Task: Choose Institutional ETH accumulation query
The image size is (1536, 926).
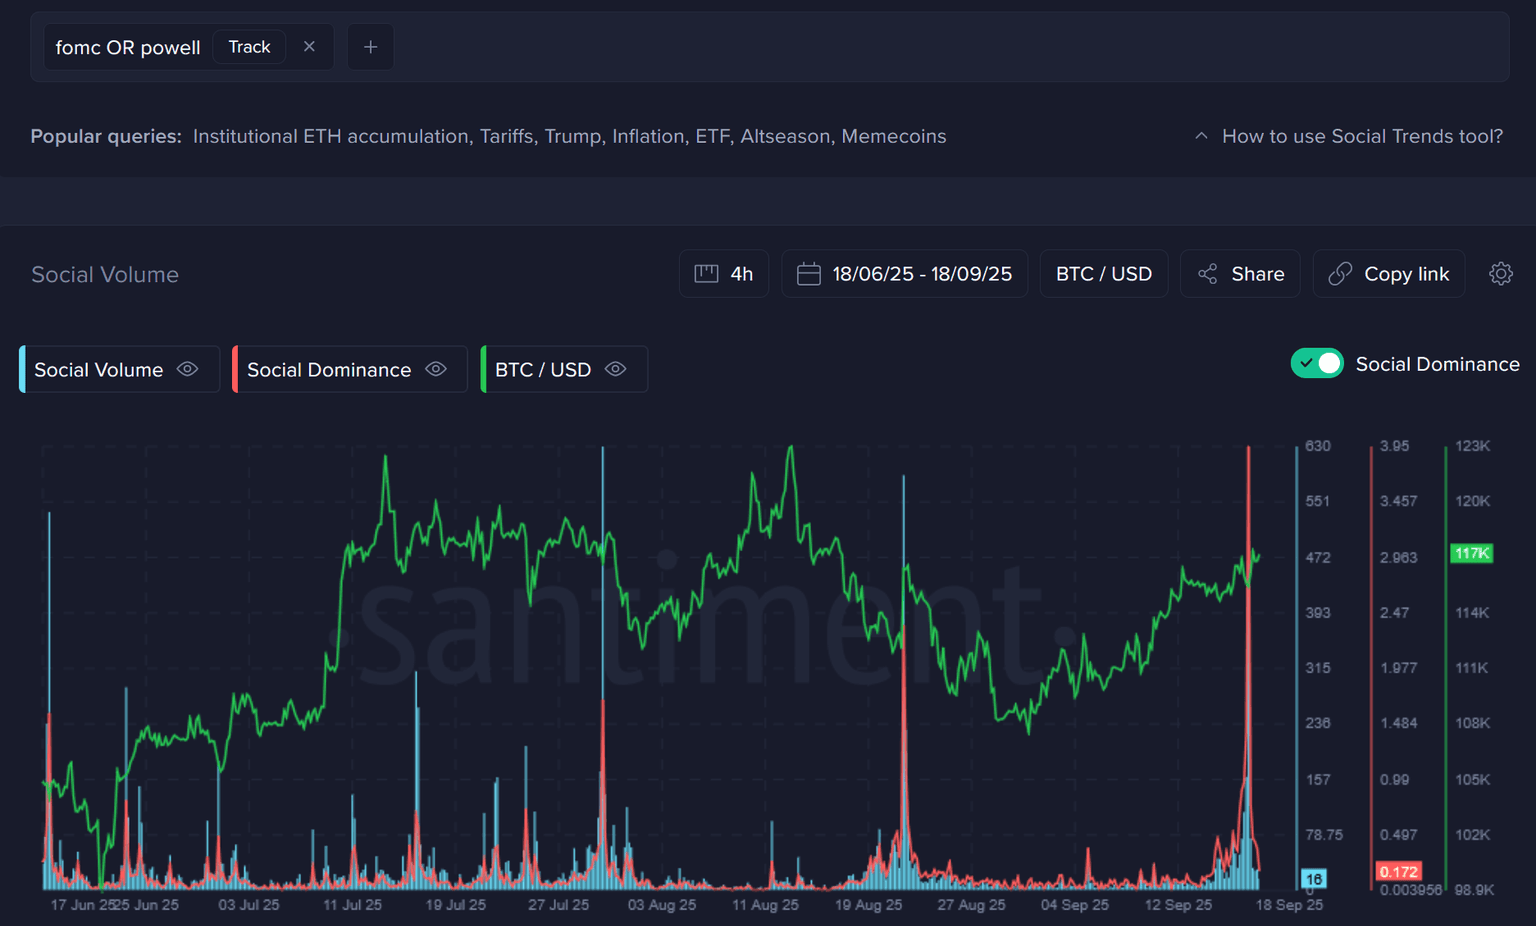Action: pyautogui.click(x=330, y=136)
